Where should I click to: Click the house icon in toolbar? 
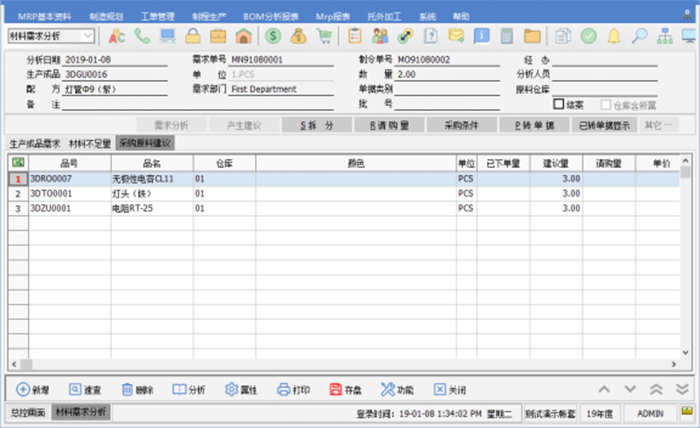click(x=243, y=36)
